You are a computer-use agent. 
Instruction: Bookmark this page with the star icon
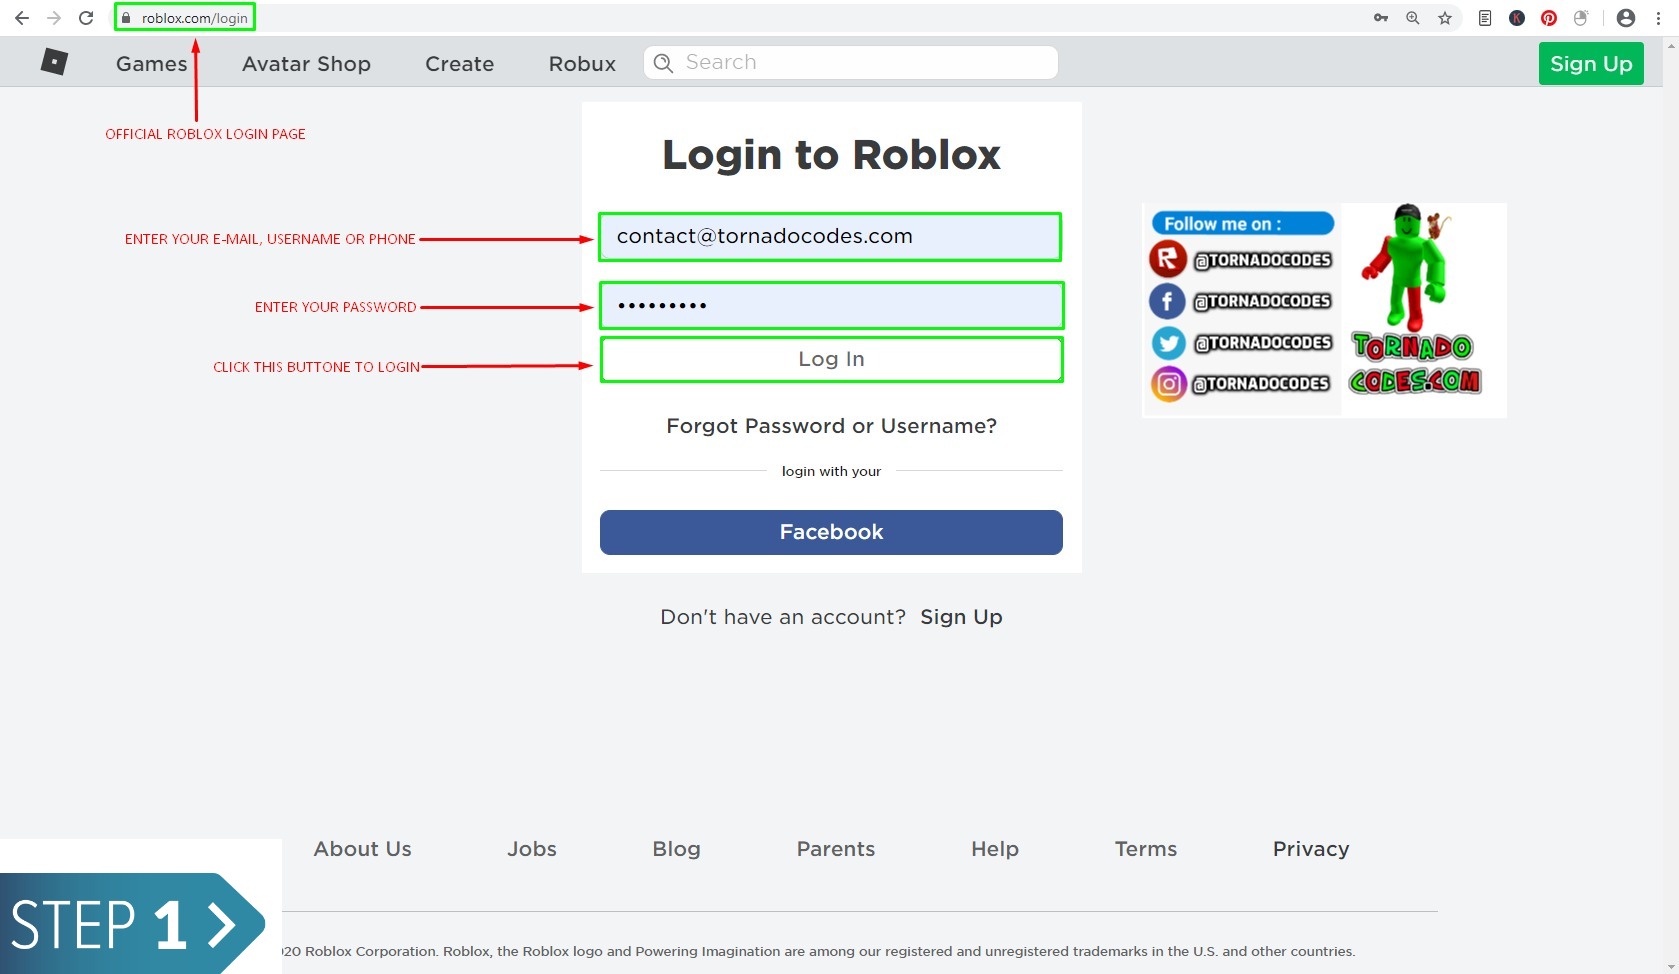coord(1445,18)
